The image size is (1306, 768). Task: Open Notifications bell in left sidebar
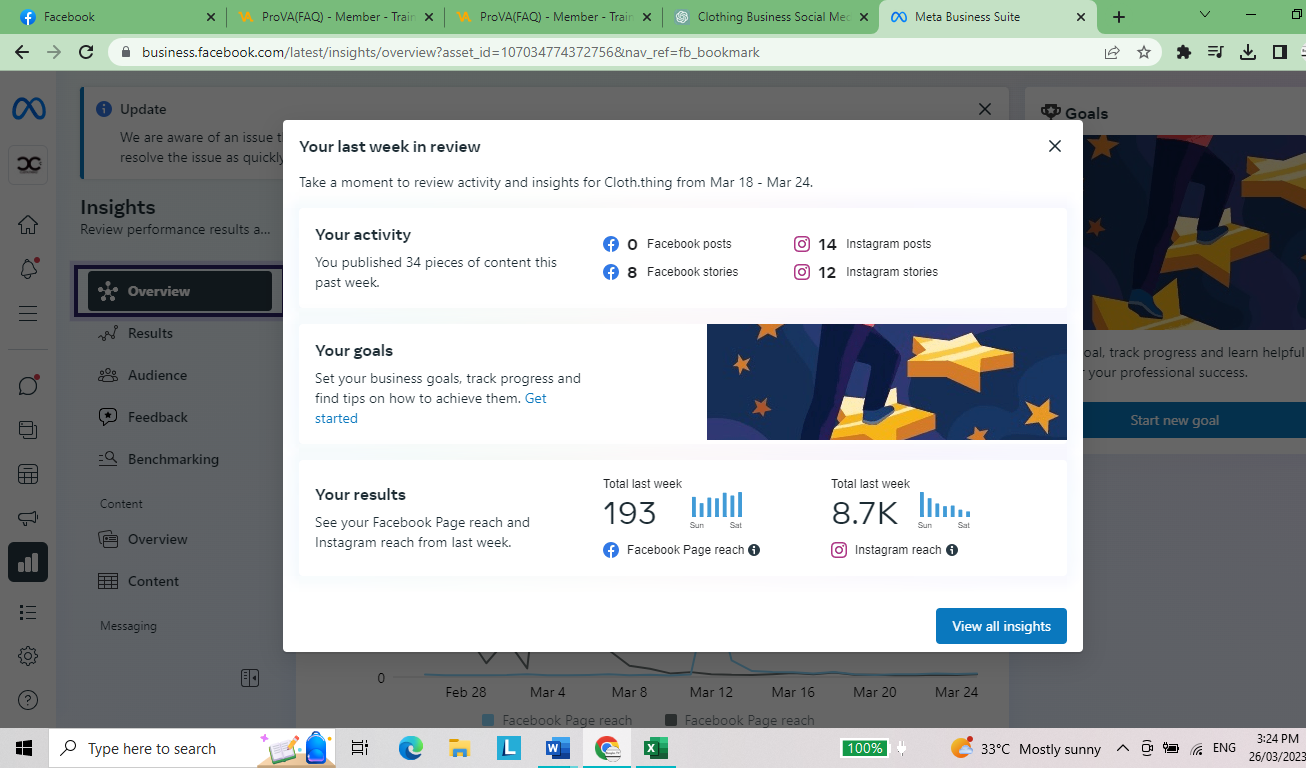click(x=28, y=269)
